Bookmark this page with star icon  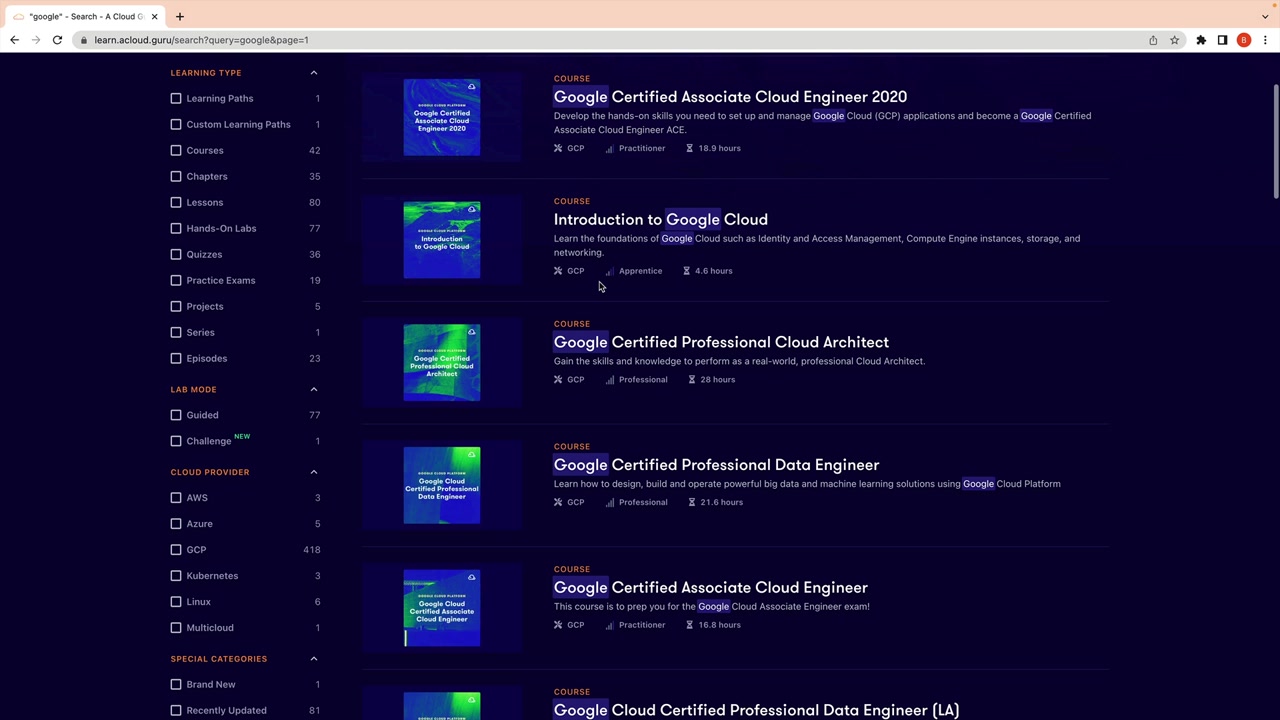(x=1175, y=40)
